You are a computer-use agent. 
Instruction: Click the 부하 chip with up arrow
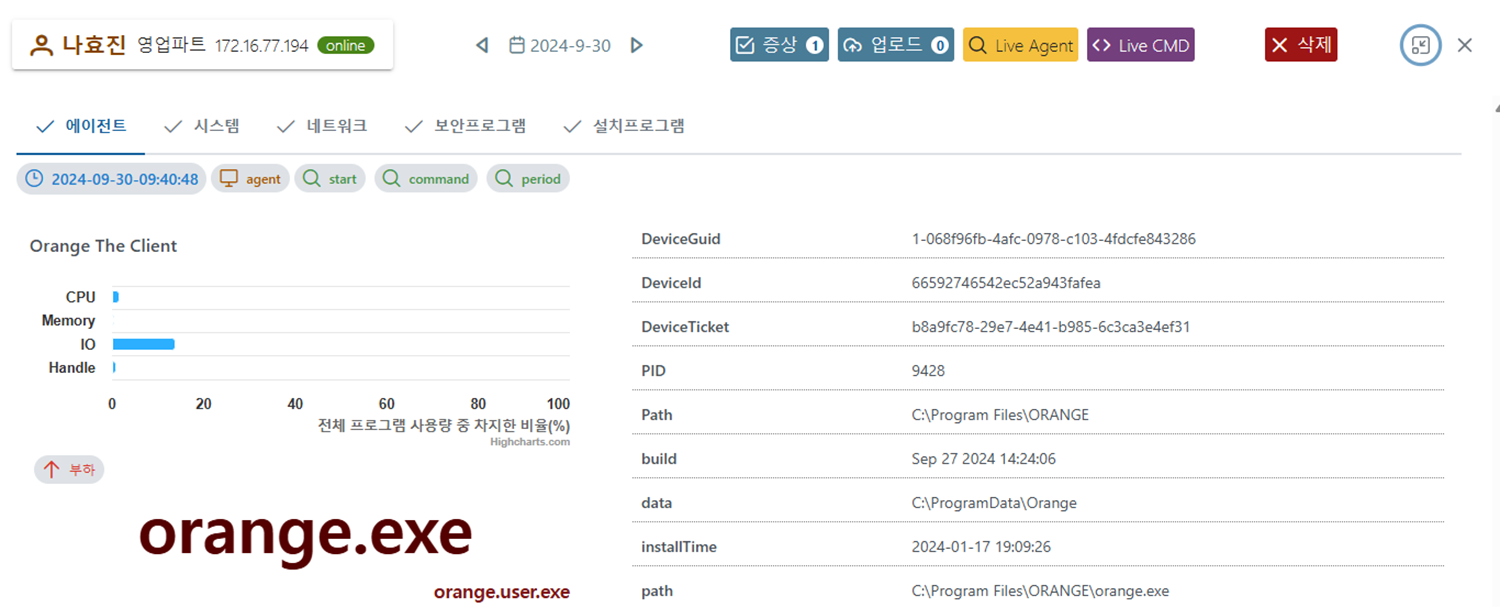(69, 470)
